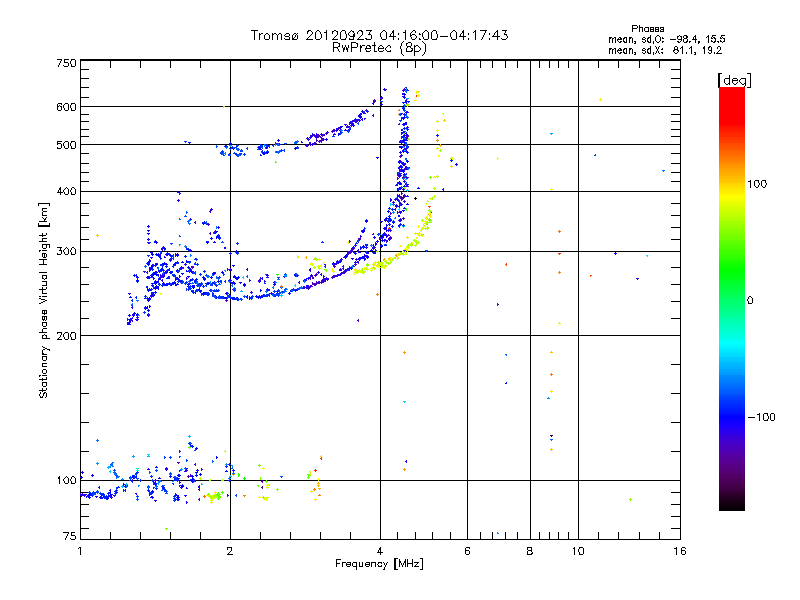Click the 'Phases' header text
The width and height of the screenshot is (800, 600).
click(x=647, y=29)
